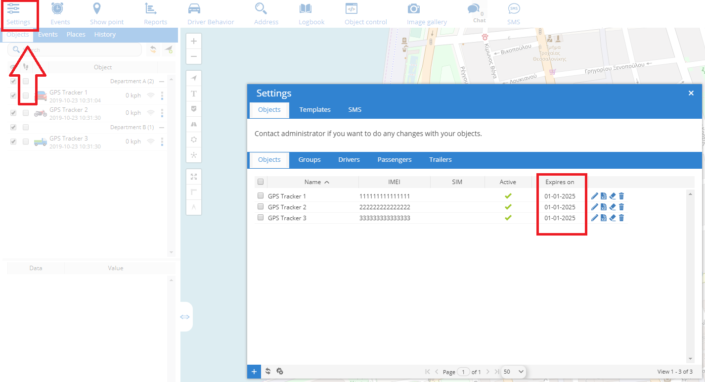Toggle follow checkbox for GPS Tracker 2 in sidebar
705x382 pixels.
coord(26,113)
